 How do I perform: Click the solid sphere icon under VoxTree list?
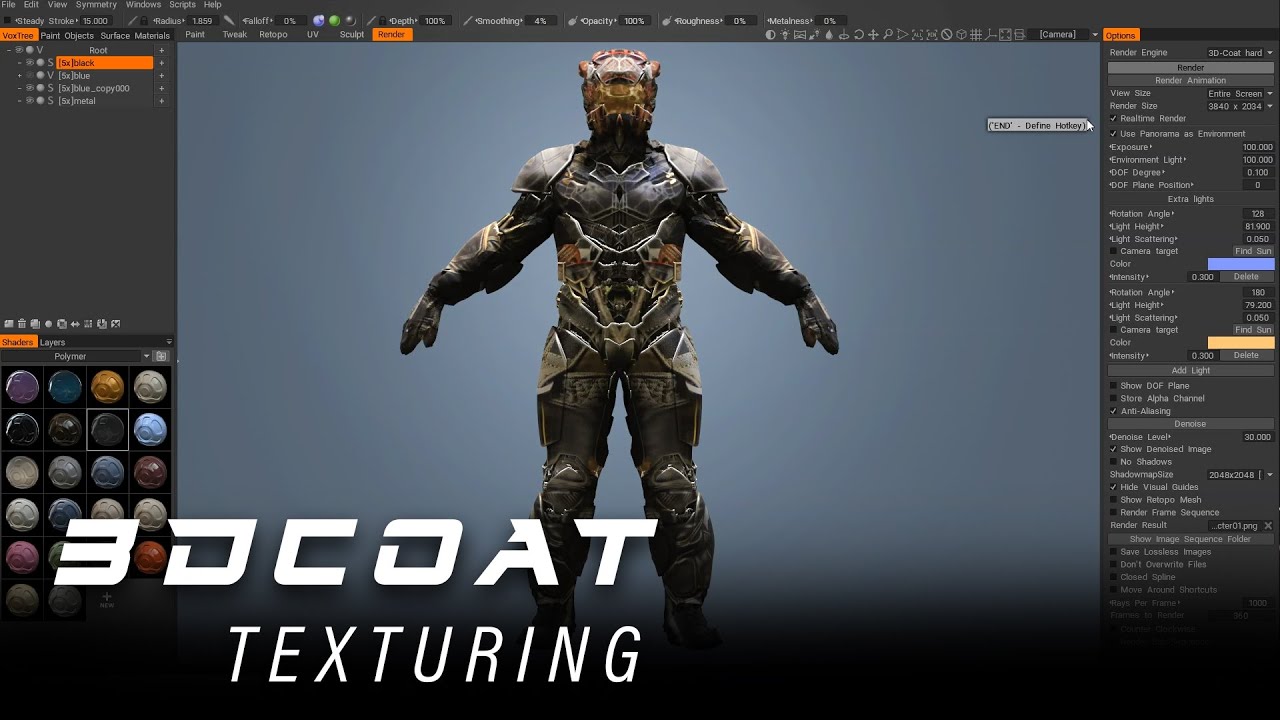tap(48, 324)
